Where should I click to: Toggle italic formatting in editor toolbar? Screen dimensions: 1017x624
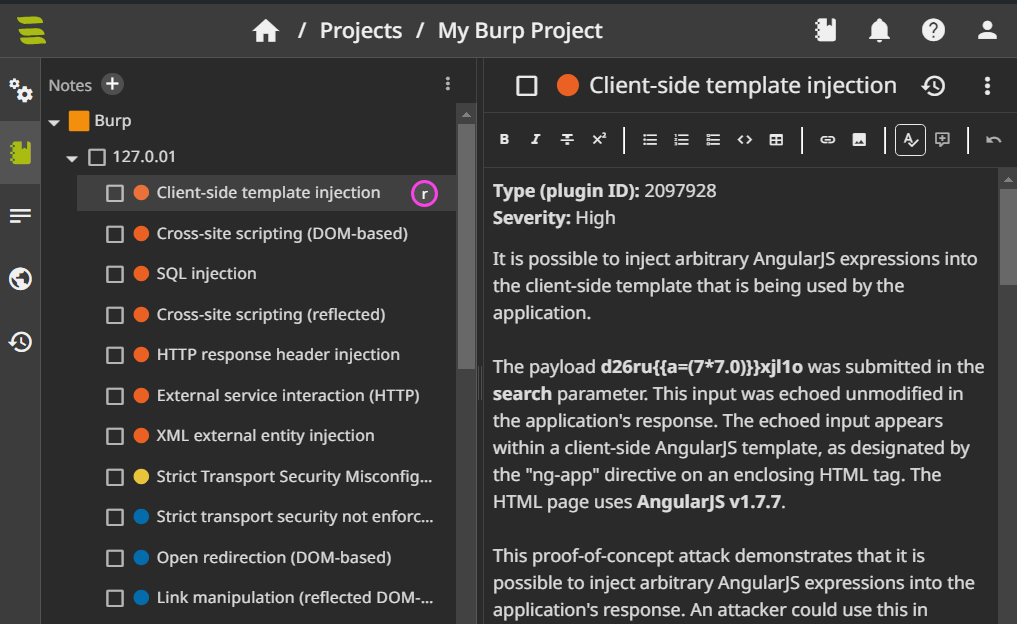[535, 139]
